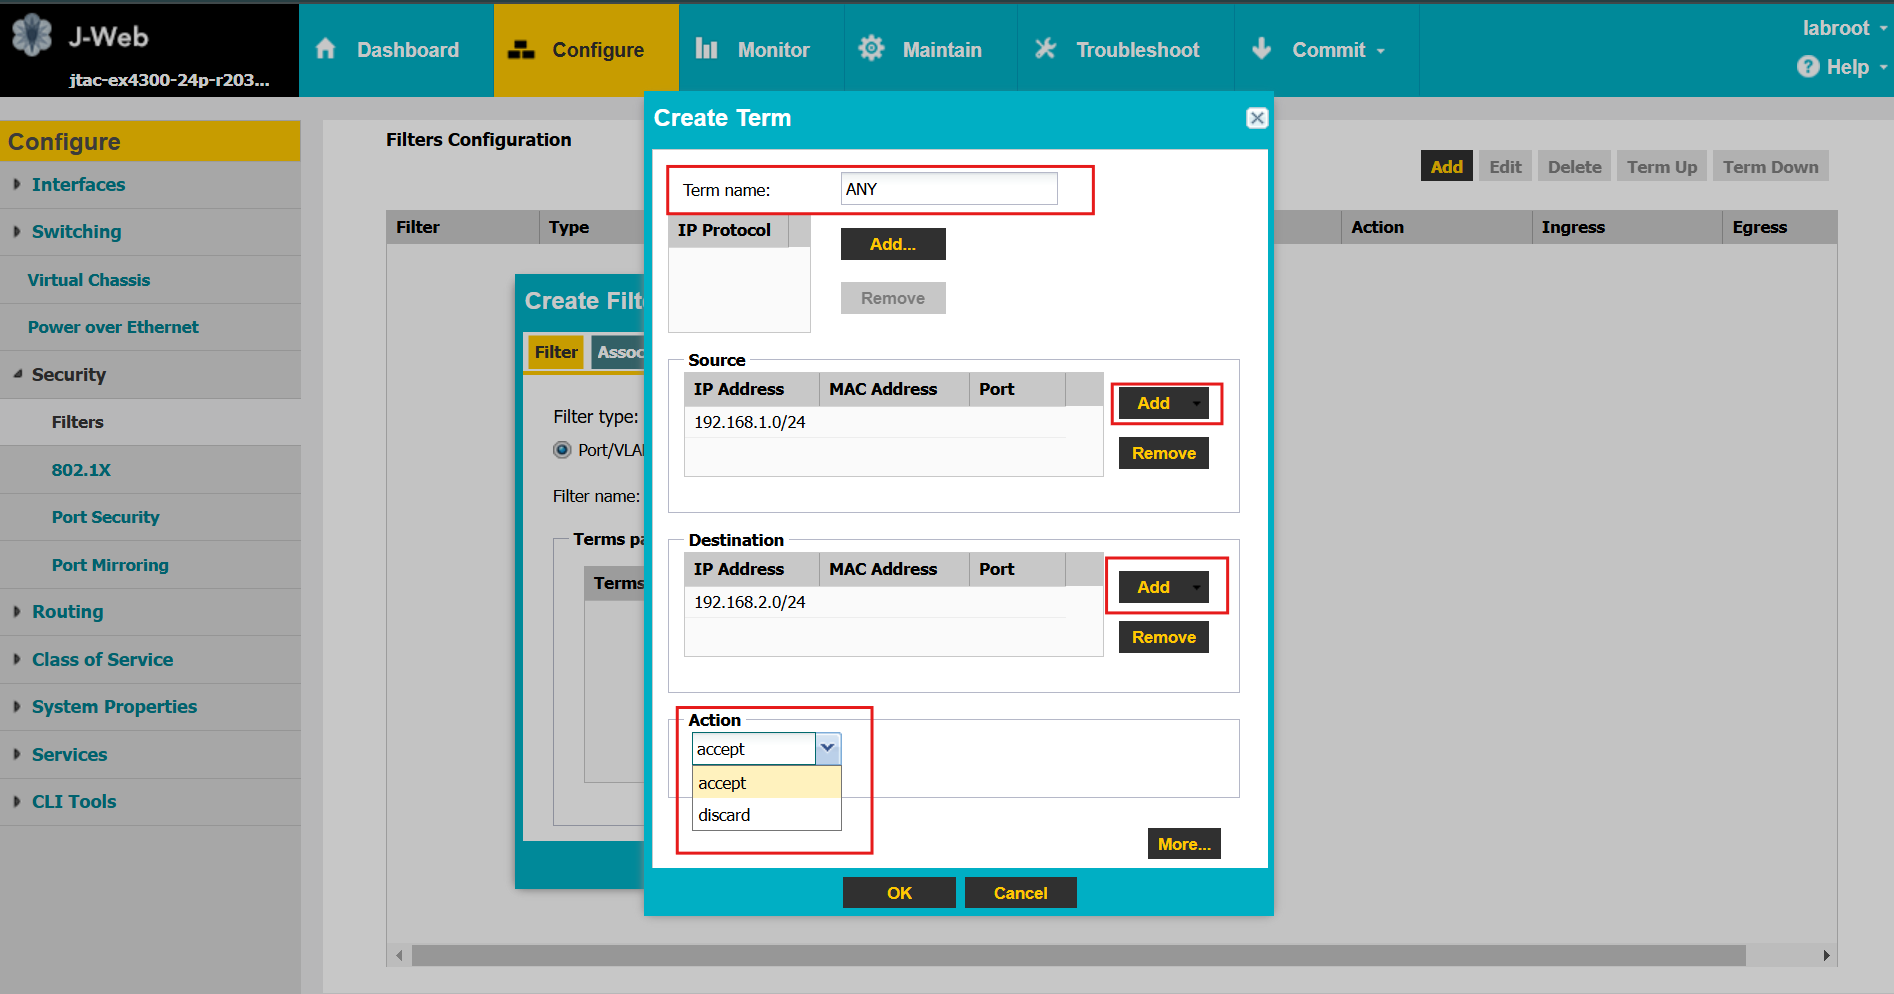The width and height of the screenshot is (1894, 994).
Task: Switch to the Filter tab in Create Filter
Action: 556,351
